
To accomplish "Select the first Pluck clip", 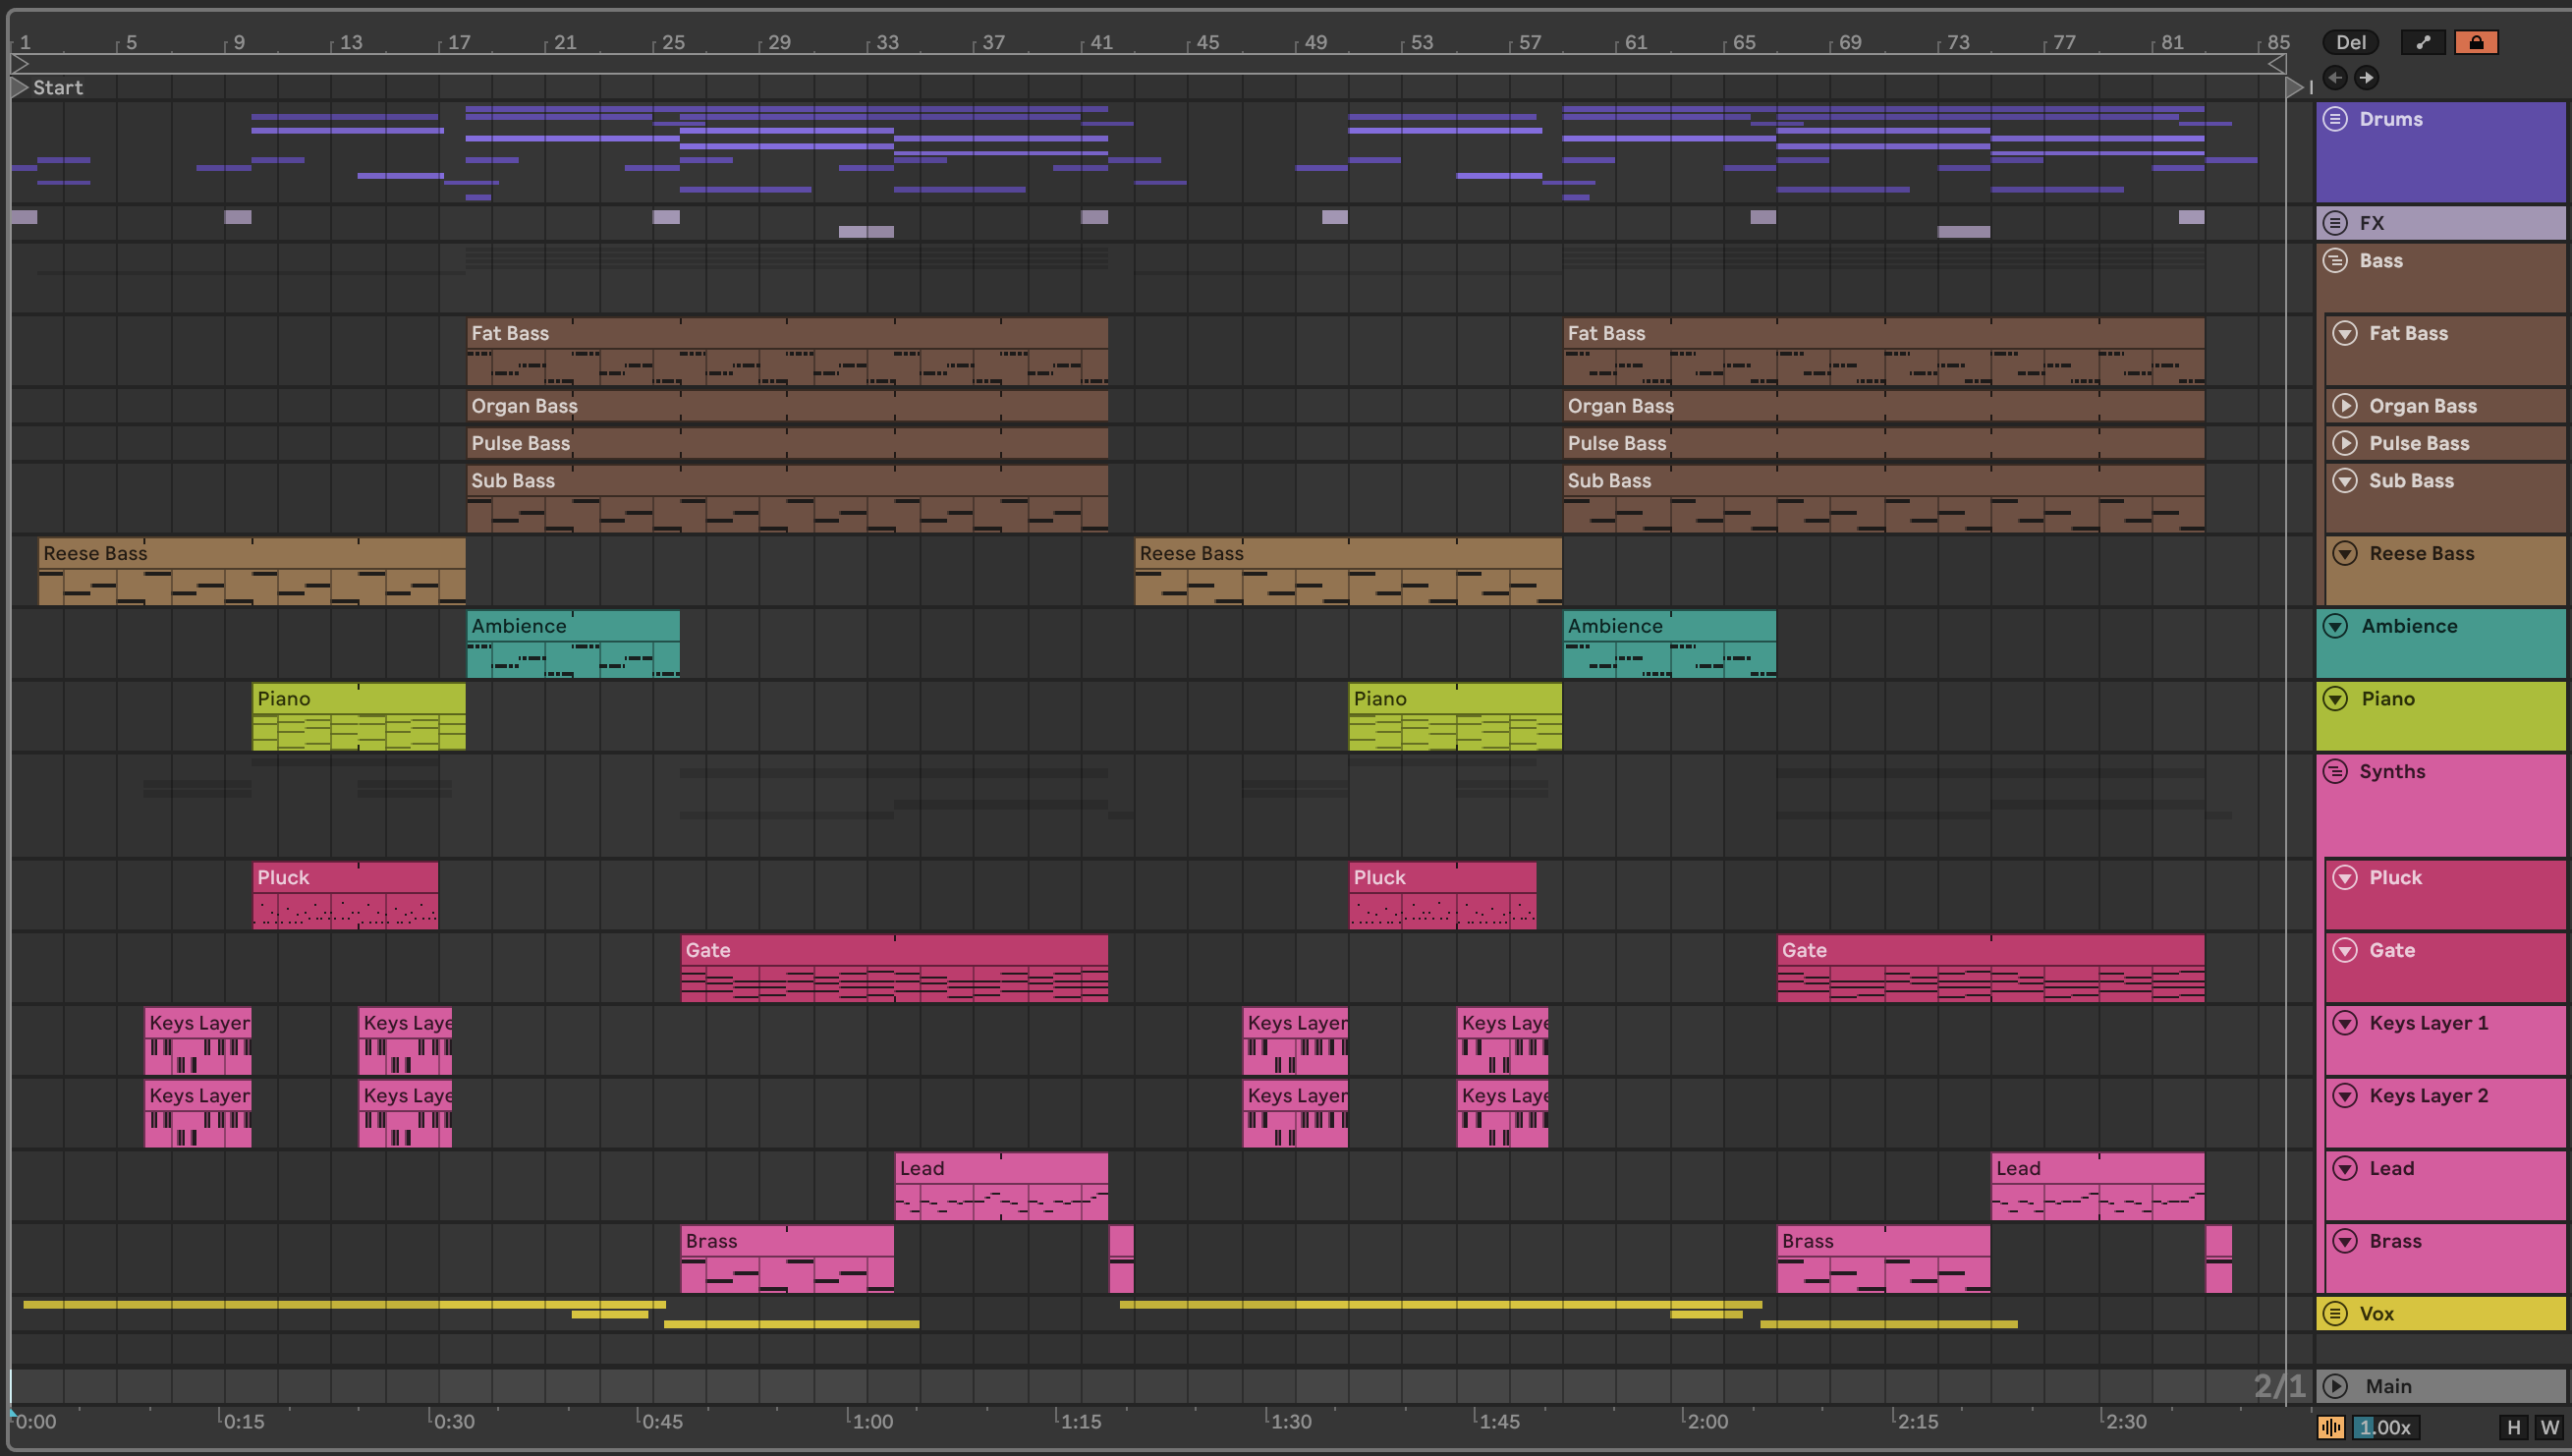I will 345,896.
